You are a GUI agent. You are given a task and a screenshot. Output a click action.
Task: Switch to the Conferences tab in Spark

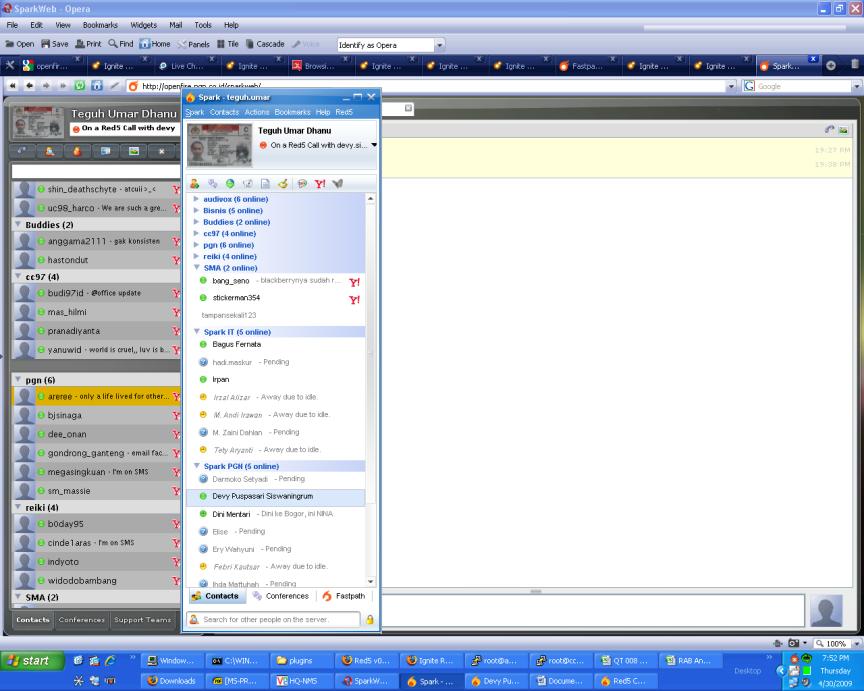tap(281, 596)
